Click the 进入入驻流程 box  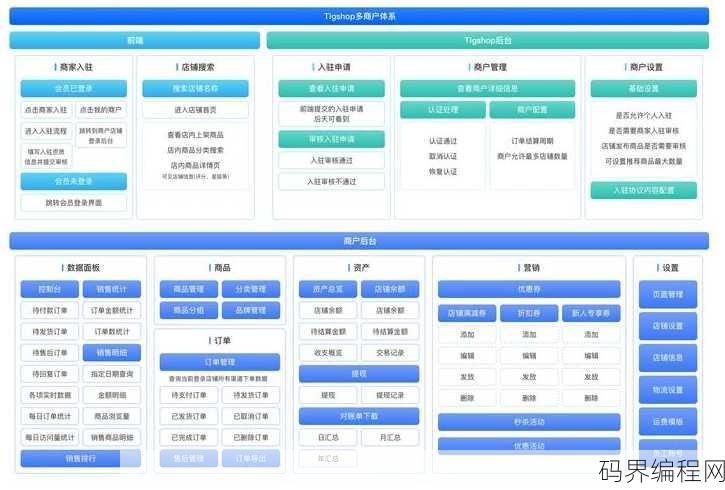pyautogui.click(x=46, y=131)
